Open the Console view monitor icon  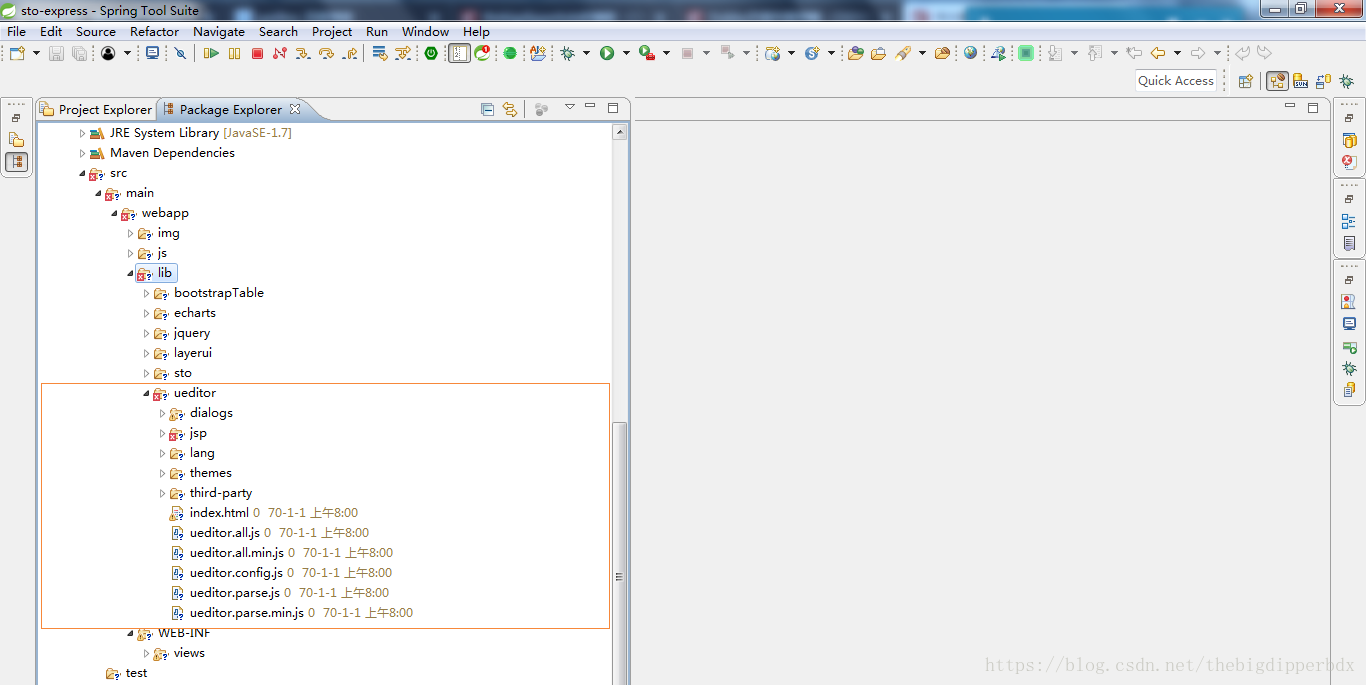pyautogui.click(x=1349, y=324)
